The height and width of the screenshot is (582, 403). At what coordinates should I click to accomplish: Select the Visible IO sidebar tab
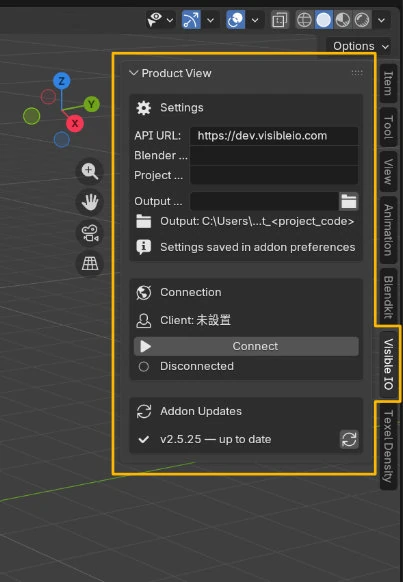pyautogui.click(x=388, y=364)
